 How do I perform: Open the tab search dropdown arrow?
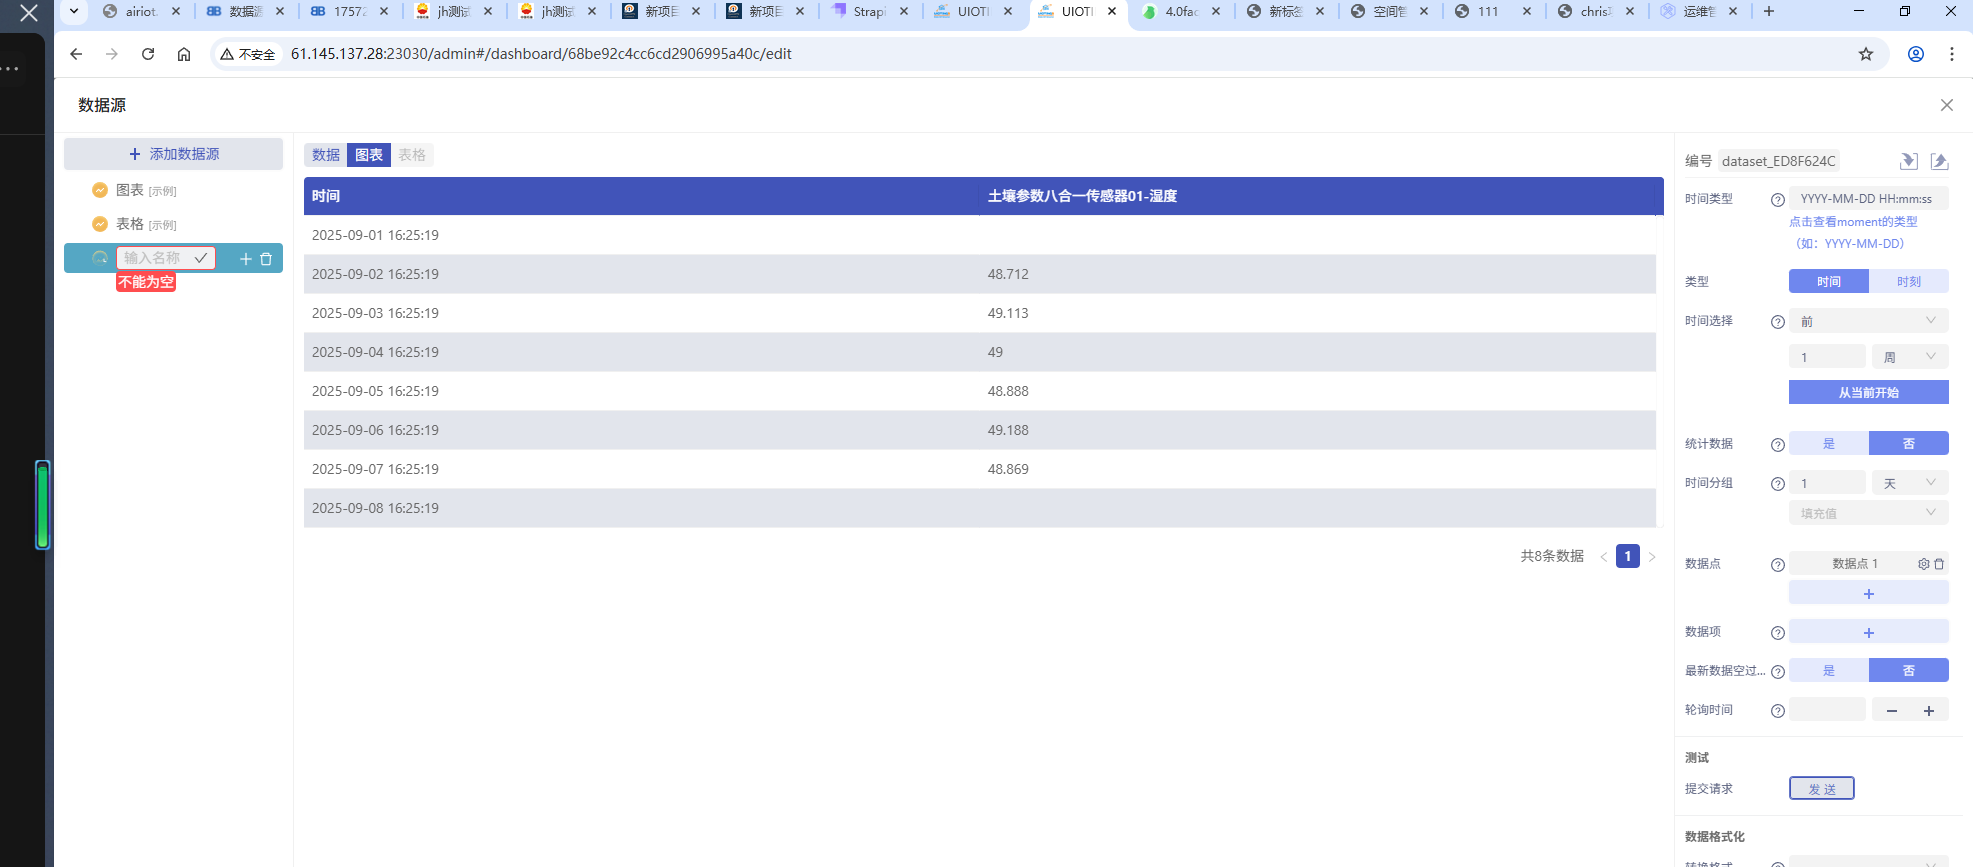(74, 11)
